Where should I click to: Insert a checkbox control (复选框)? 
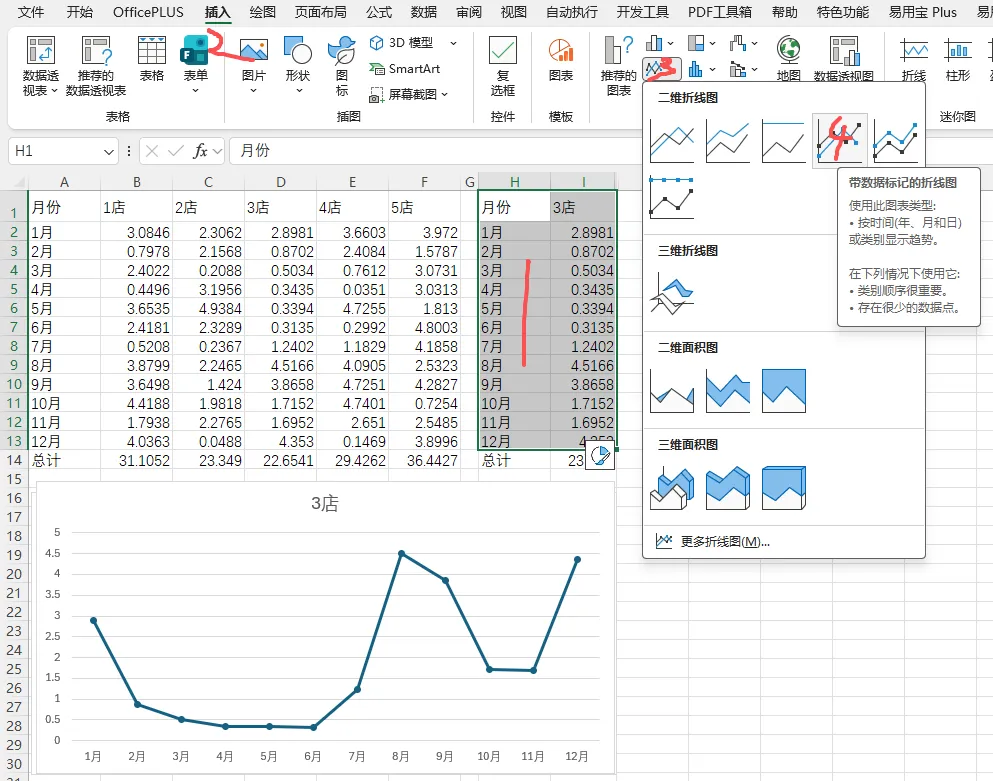pos(503,66)
